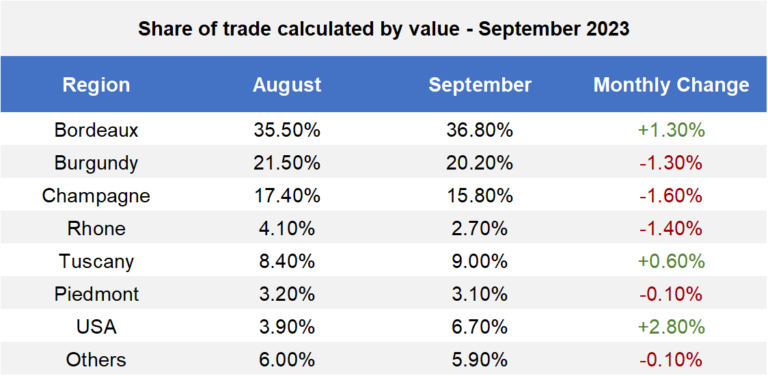Click the Monthly Change column header
Screen dimensions: 768x376
coord(671,85)
